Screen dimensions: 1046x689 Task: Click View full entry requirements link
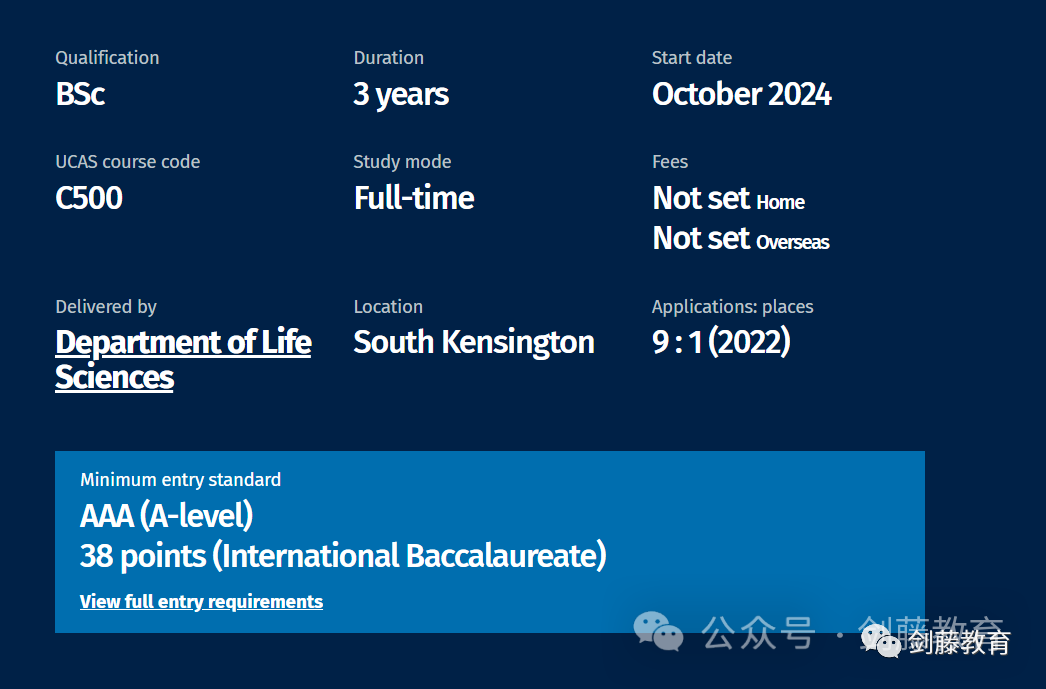point(201,602)
